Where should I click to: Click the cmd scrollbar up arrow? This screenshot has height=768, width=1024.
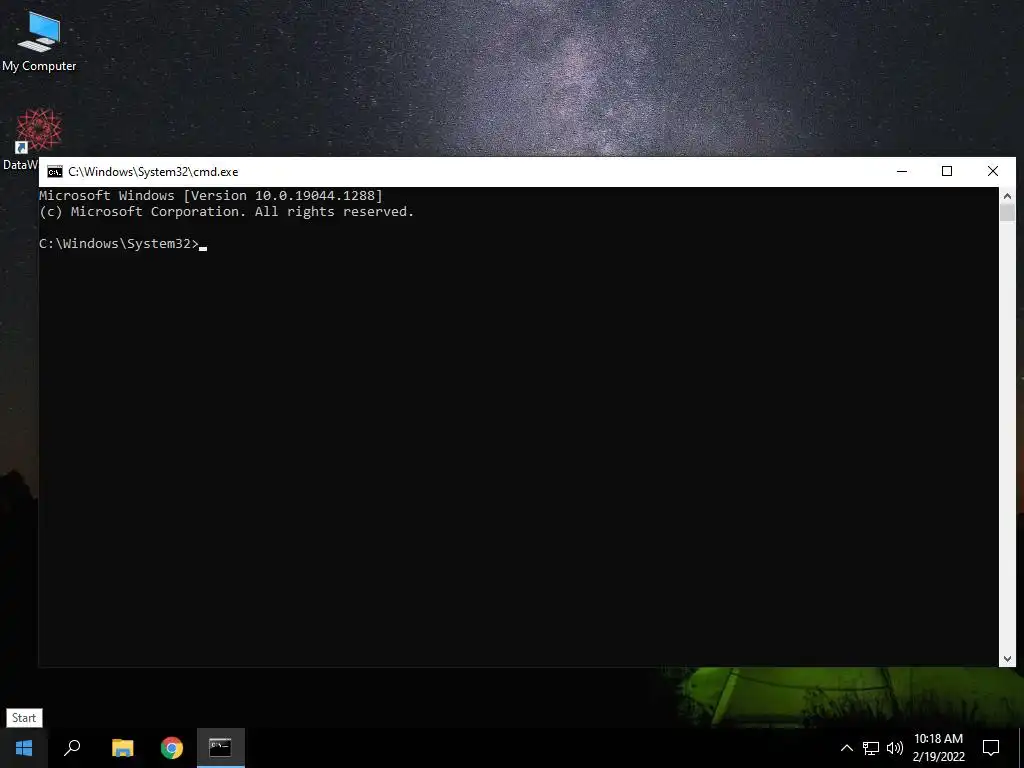(1007, 196)
